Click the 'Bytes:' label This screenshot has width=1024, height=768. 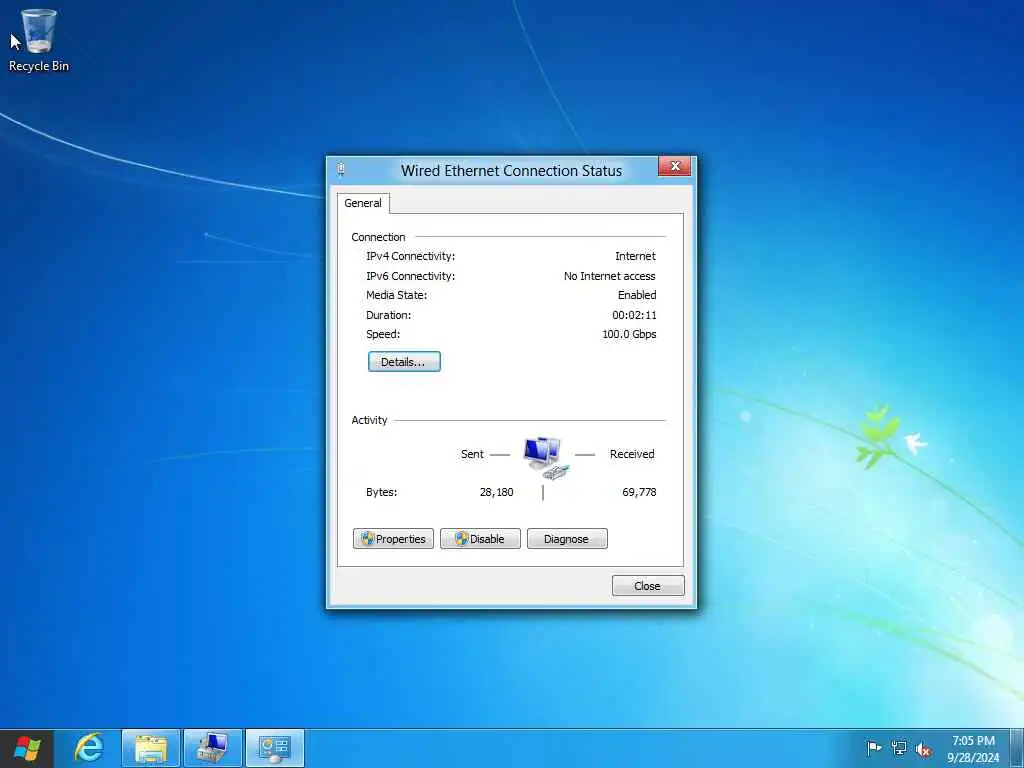pos(381,492)
